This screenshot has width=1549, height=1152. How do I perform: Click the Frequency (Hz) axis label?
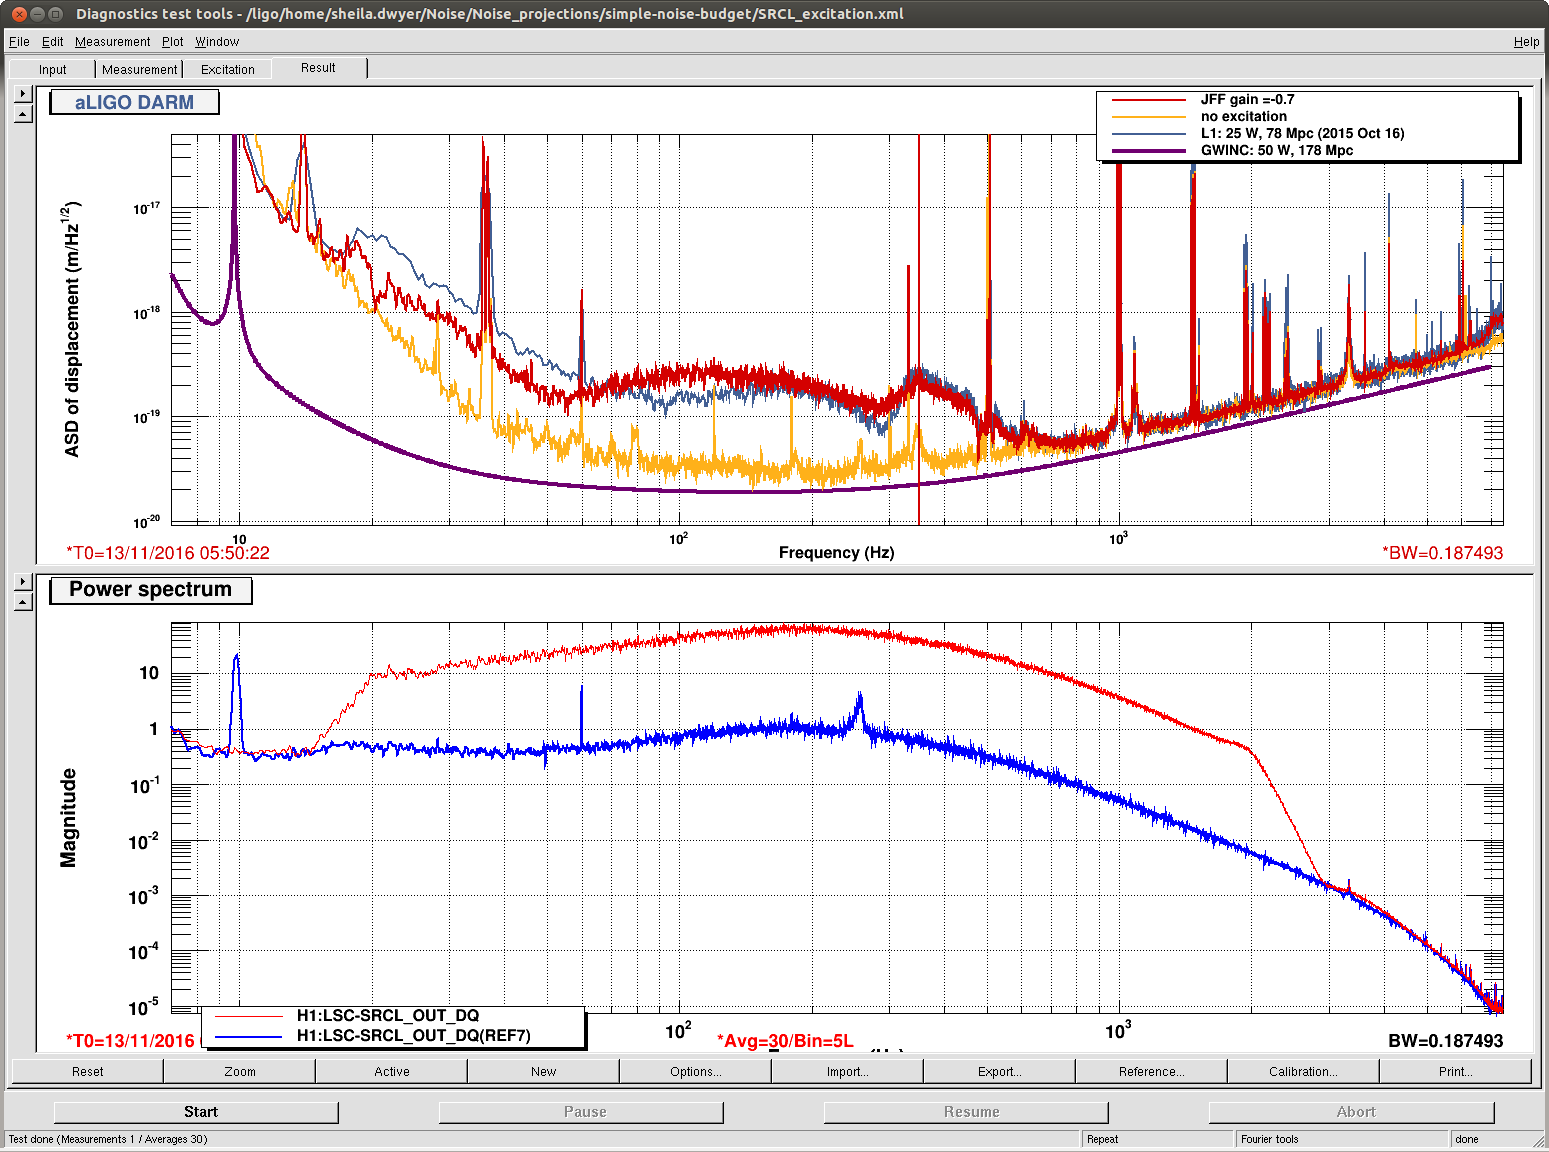(836, 553)
